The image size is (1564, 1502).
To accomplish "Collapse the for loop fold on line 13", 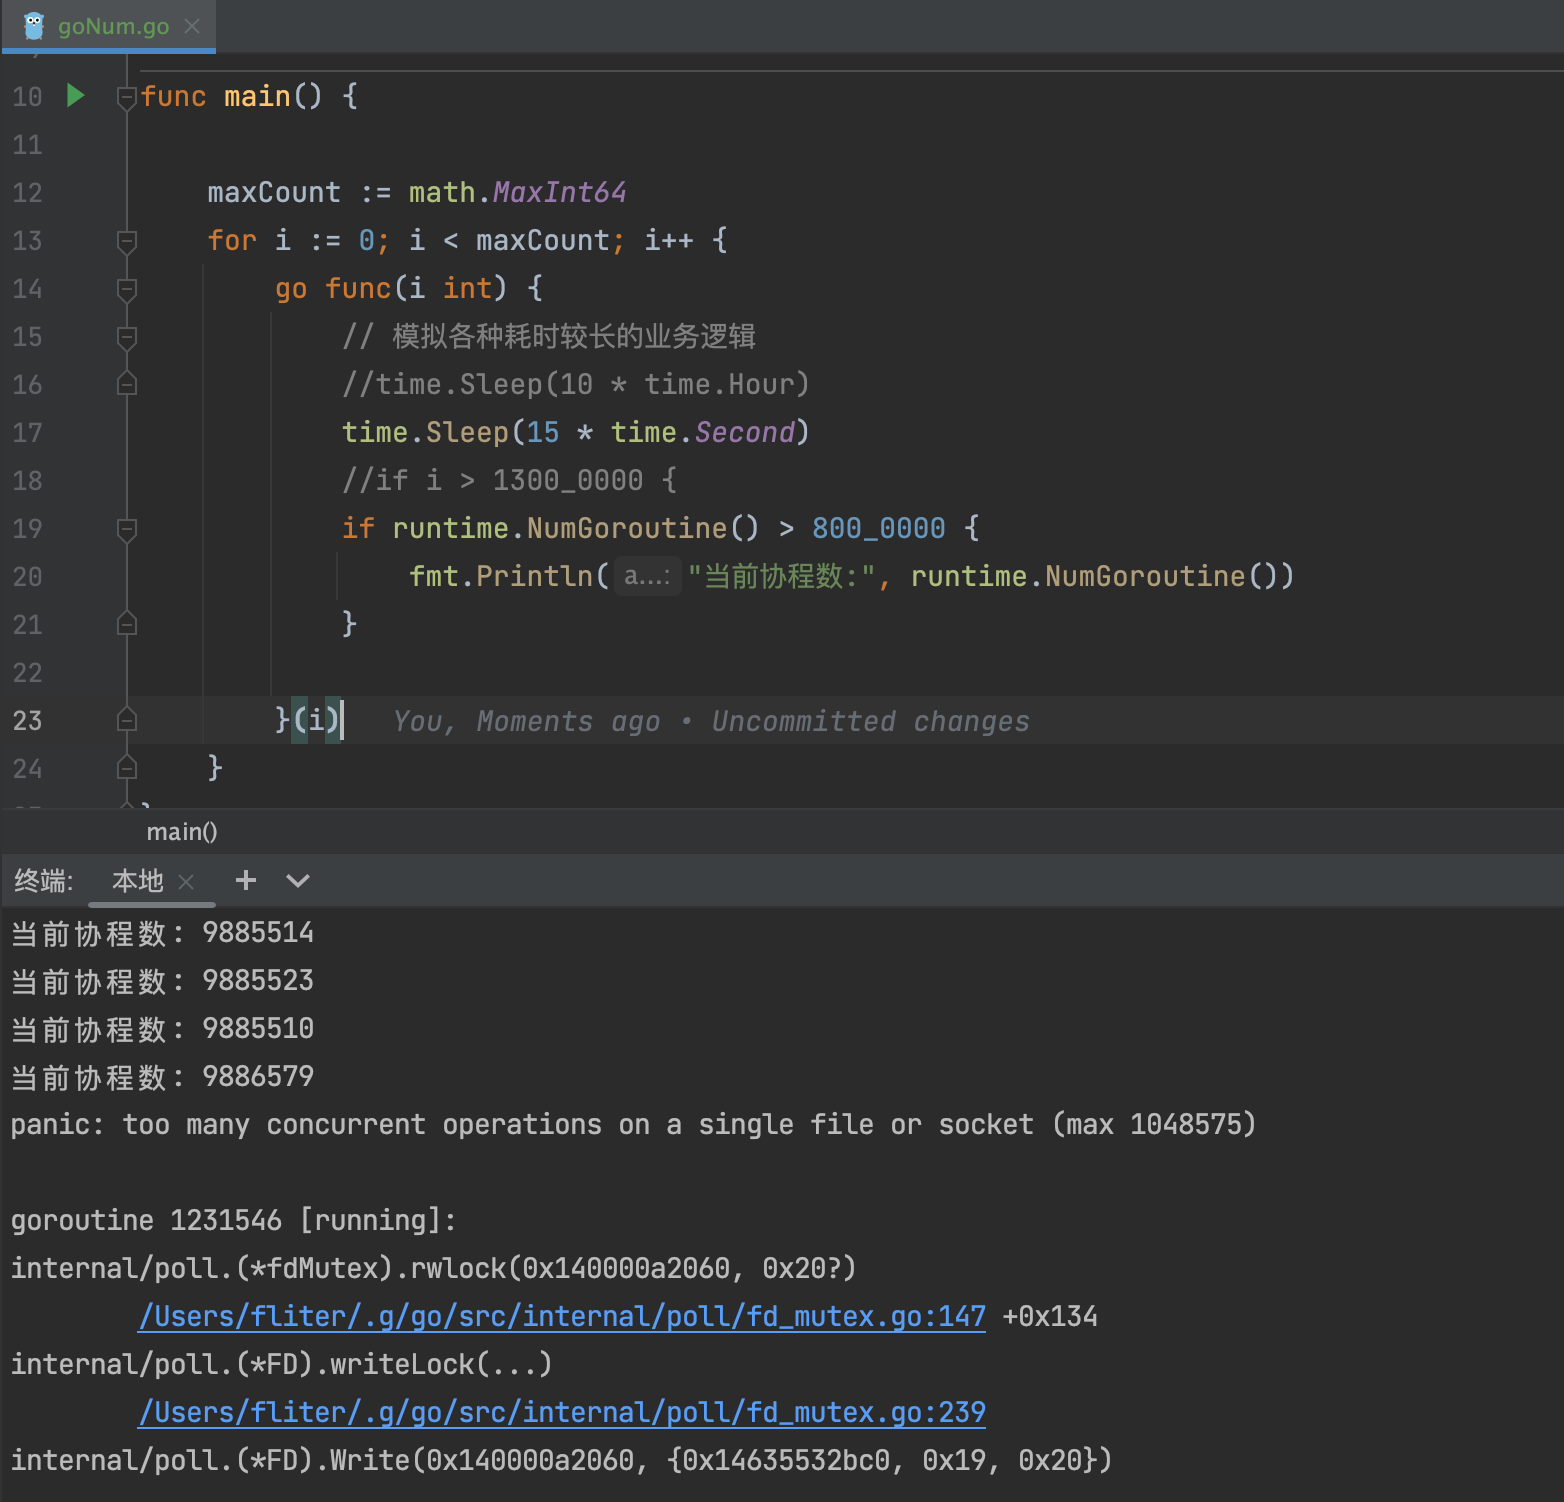I will click(126, 241).
